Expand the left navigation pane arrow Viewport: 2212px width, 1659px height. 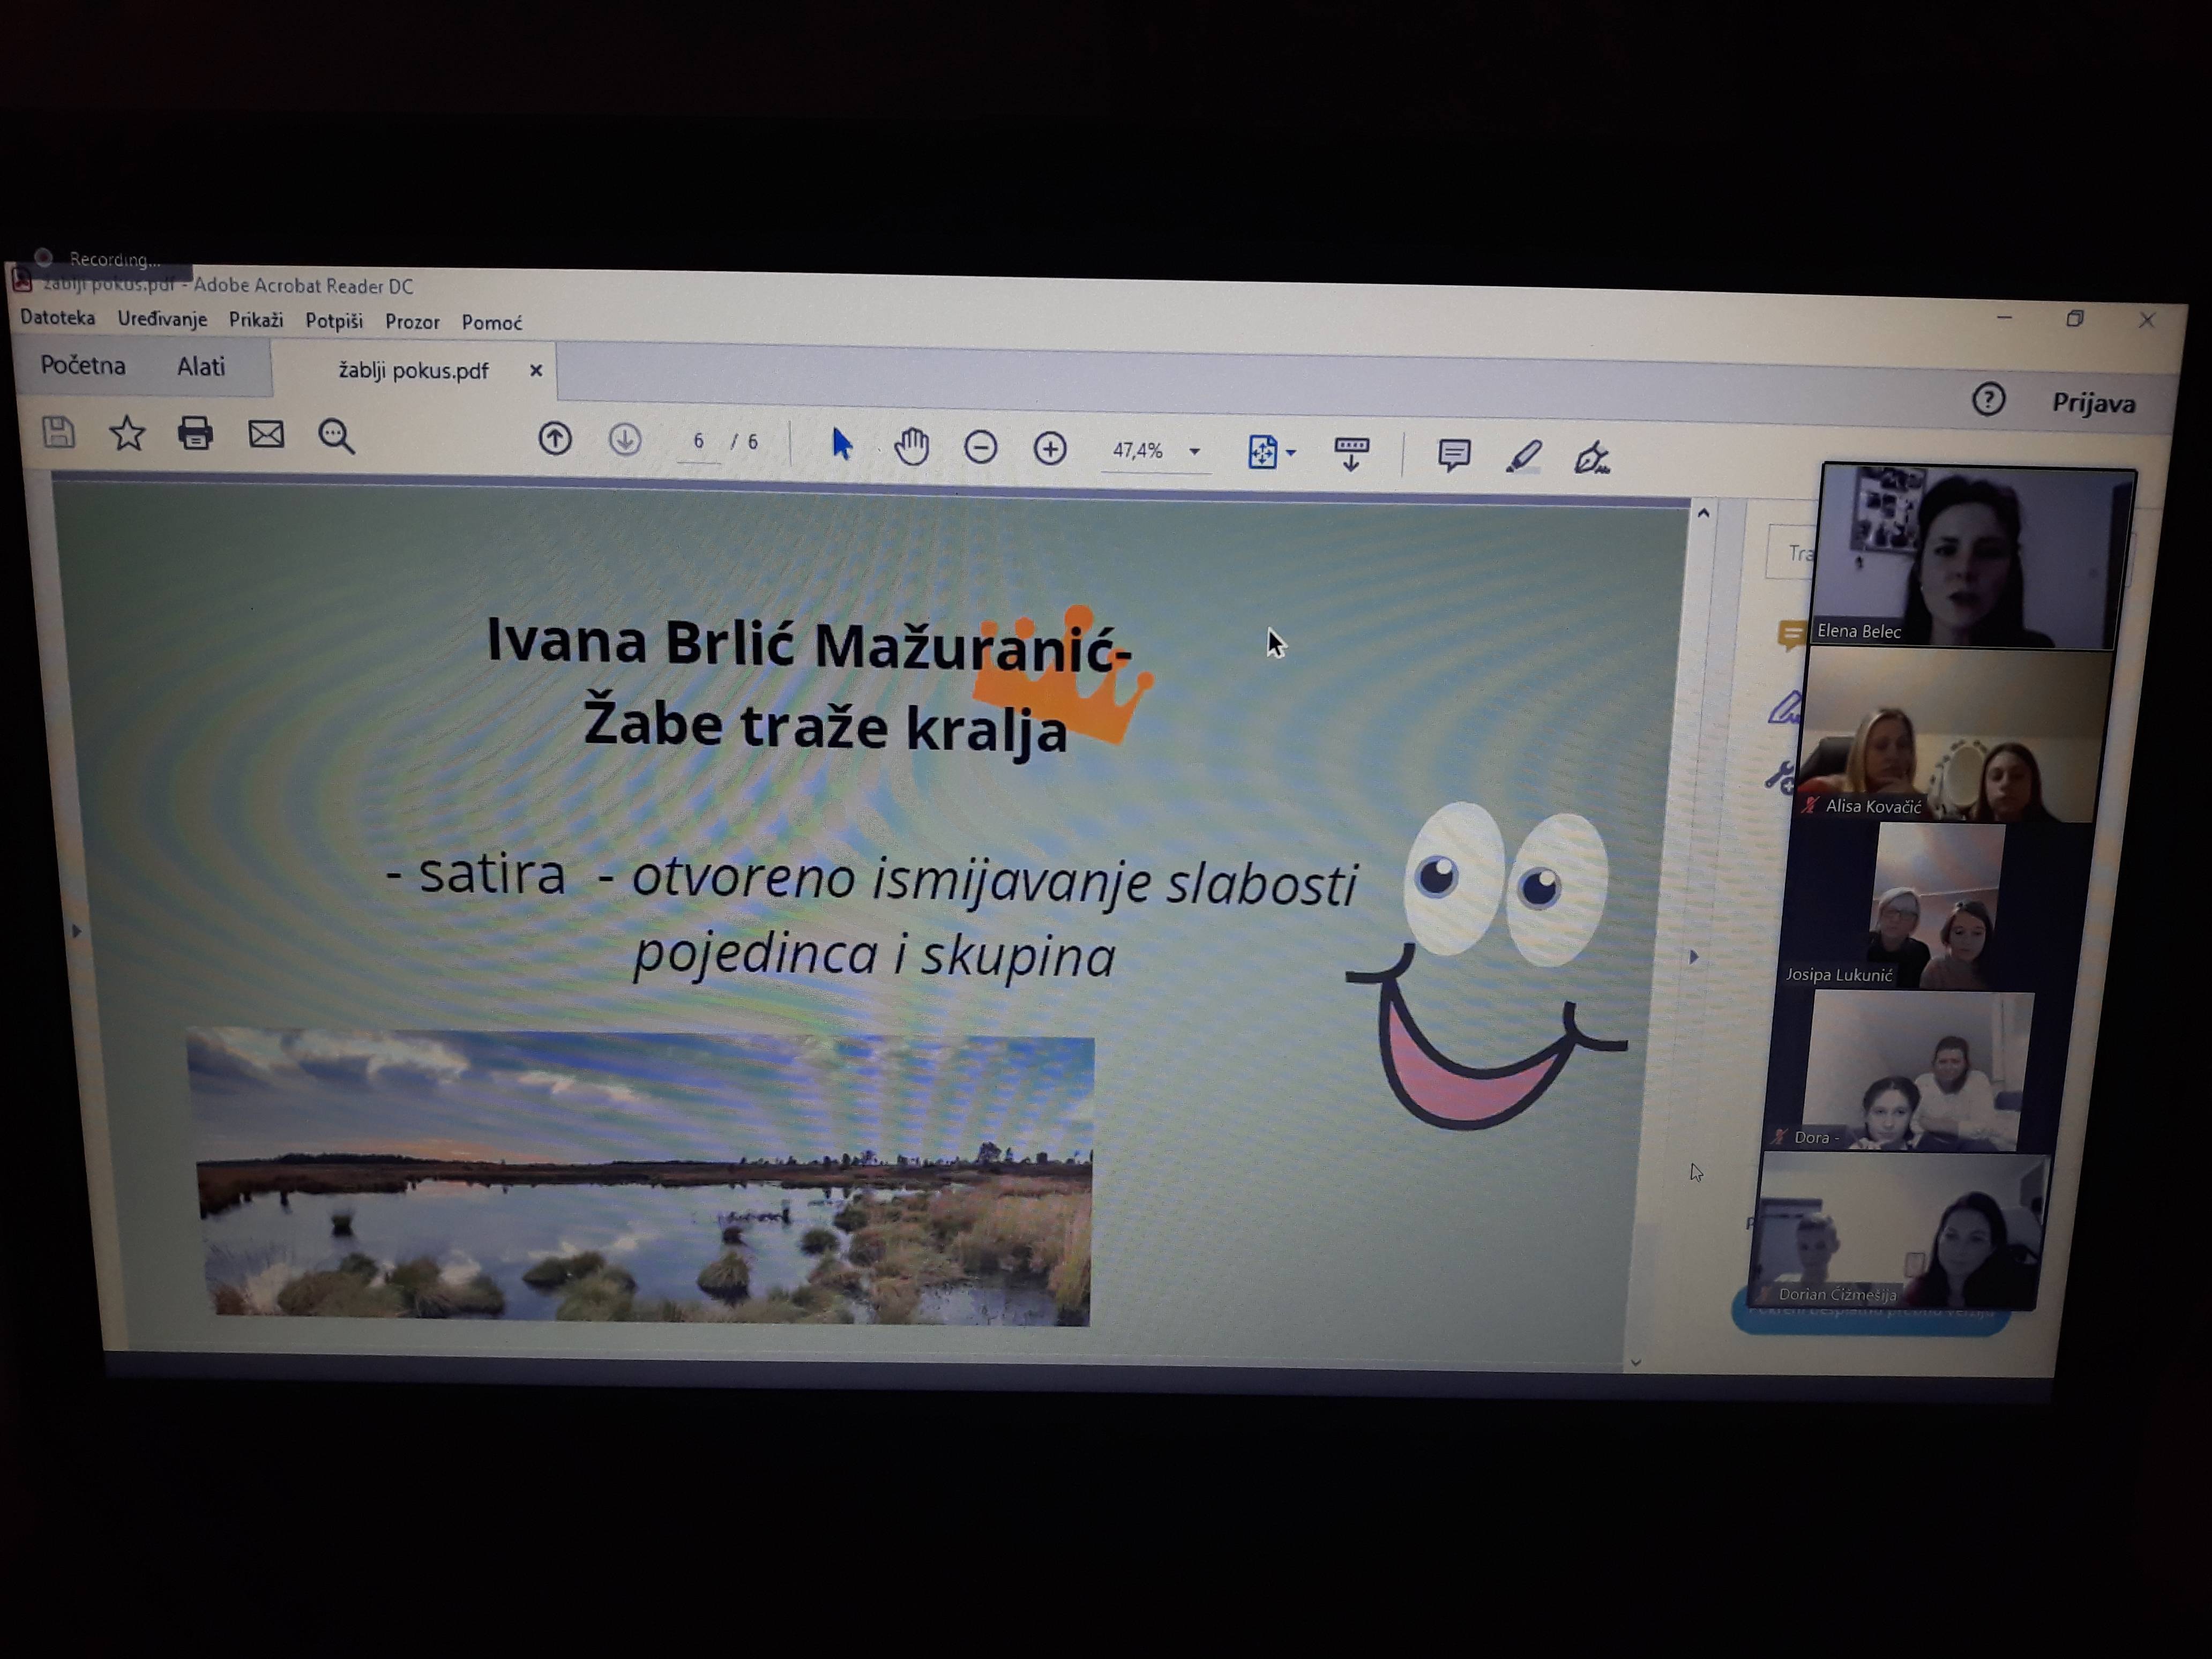coord(76,931)
